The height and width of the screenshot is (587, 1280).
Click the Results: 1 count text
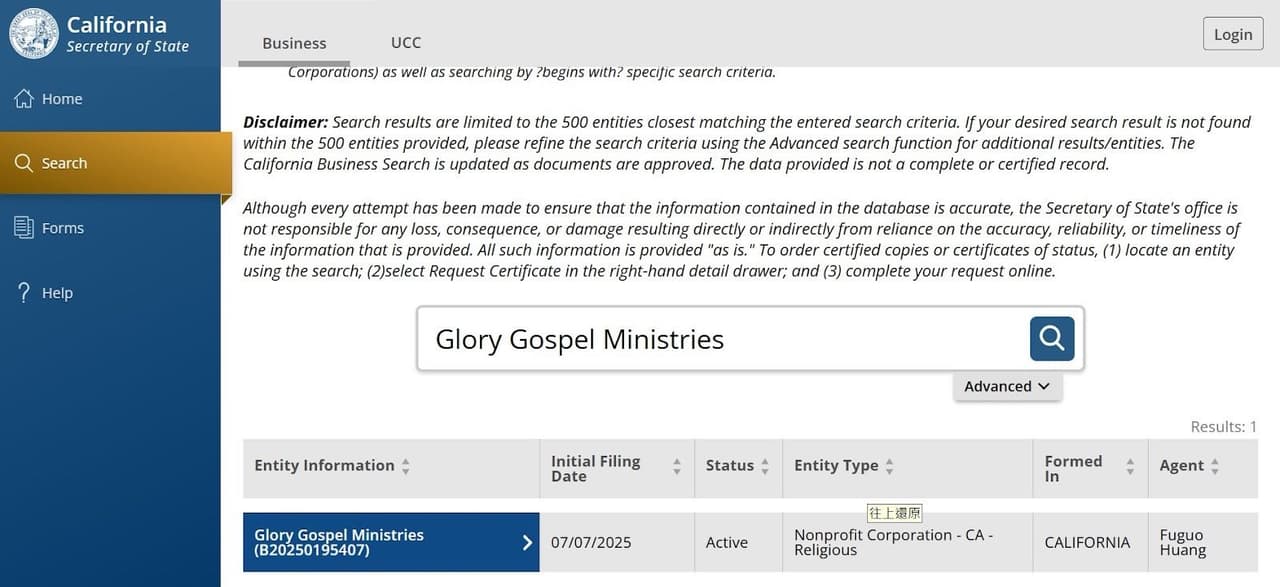click(1224, 427)
